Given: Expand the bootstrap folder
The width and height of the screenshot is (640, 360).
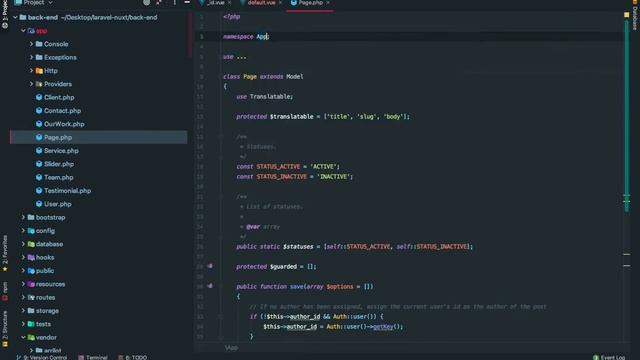Looking at the screenshot, I should 23,218.
